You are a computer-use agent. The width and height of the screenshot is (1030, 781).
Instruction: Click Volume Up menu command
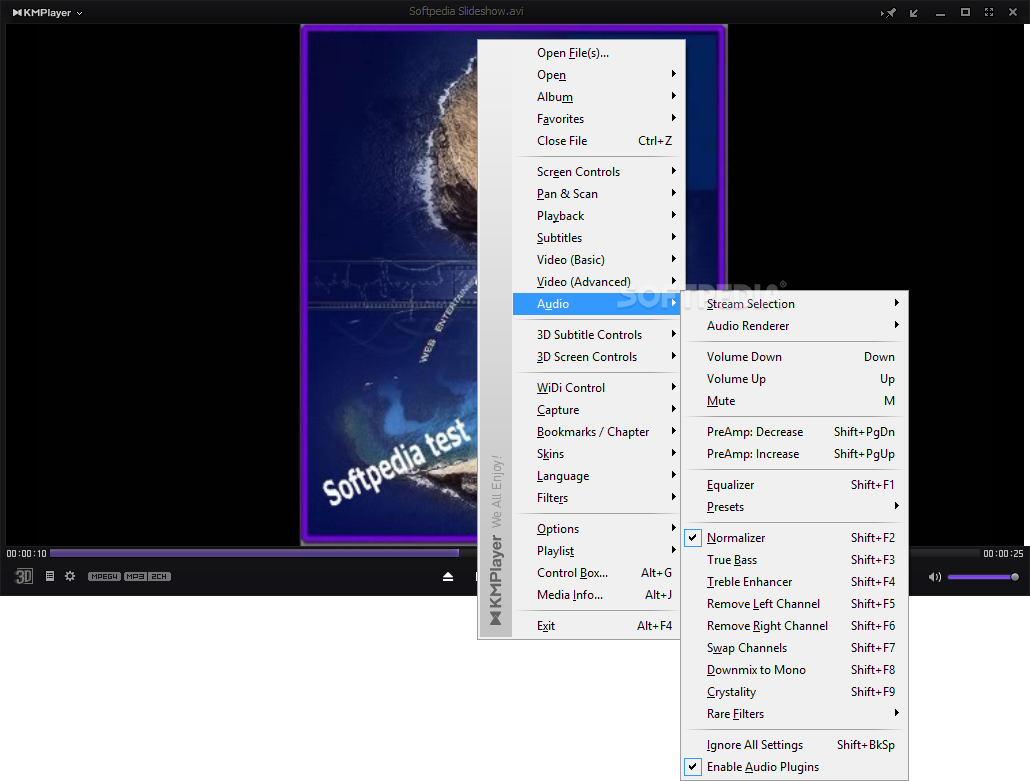795,379
